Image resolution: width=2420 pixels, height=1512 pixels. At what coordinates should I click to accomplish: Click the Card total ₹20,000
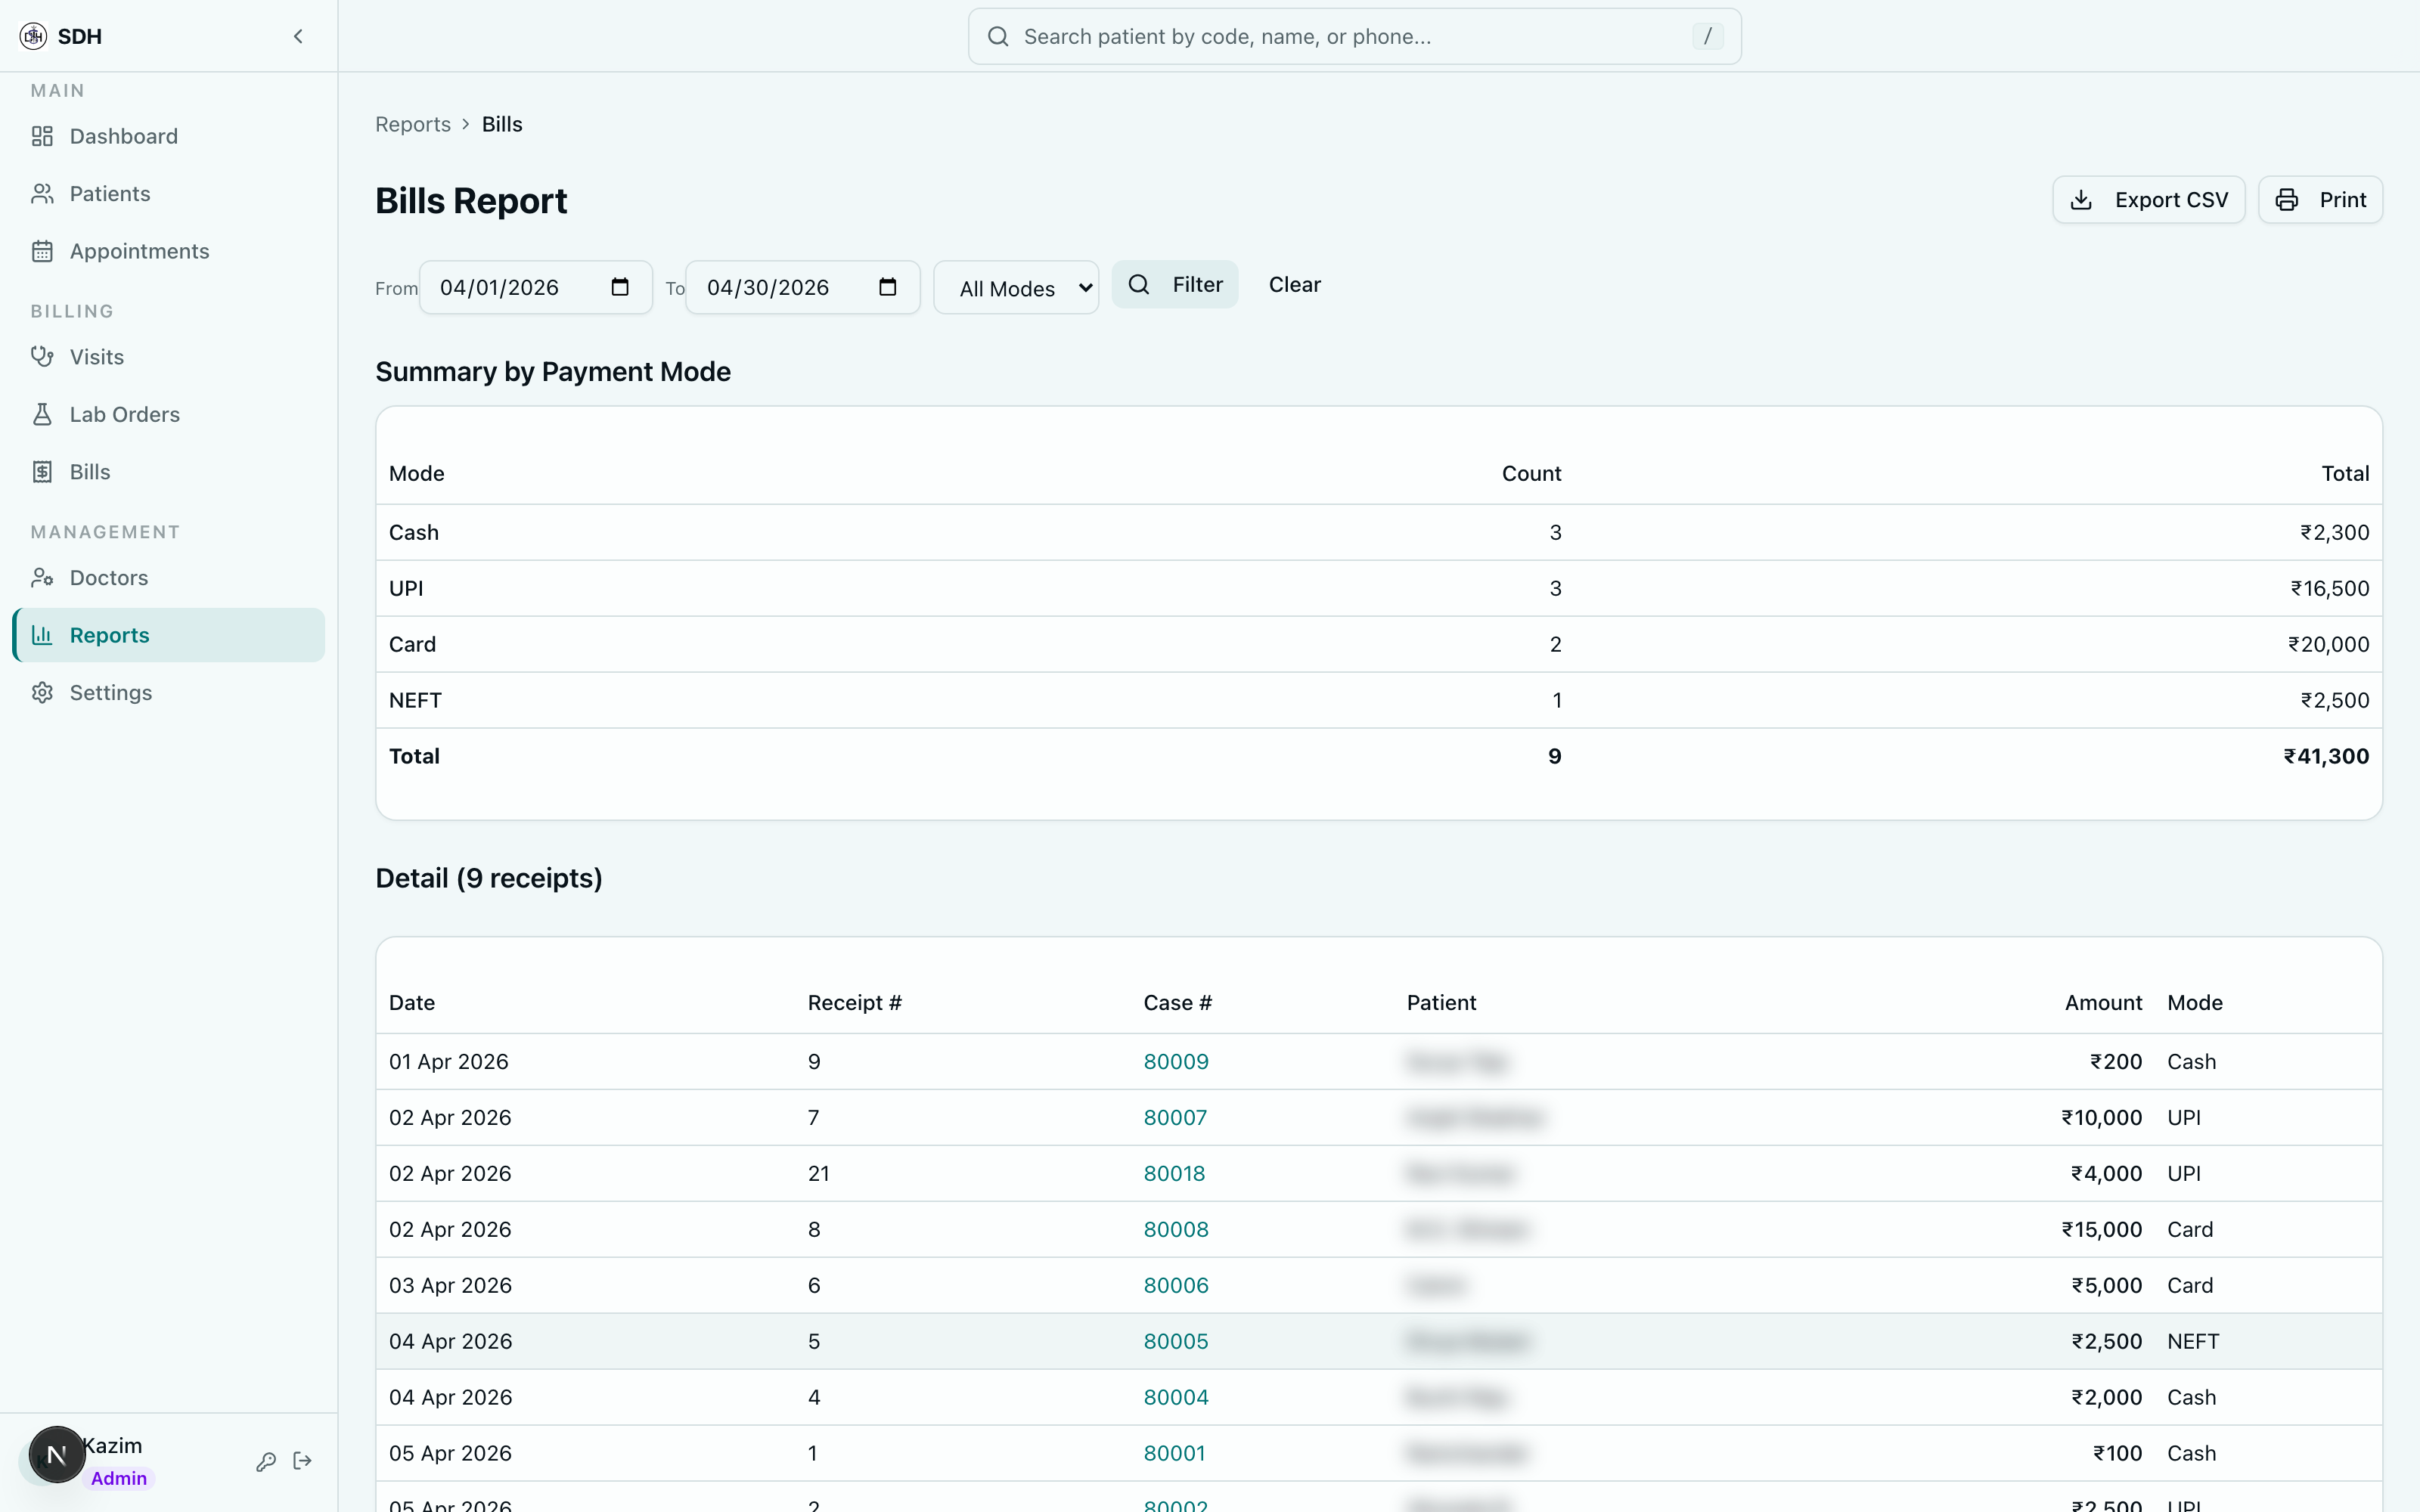(x=2328, y=644)
